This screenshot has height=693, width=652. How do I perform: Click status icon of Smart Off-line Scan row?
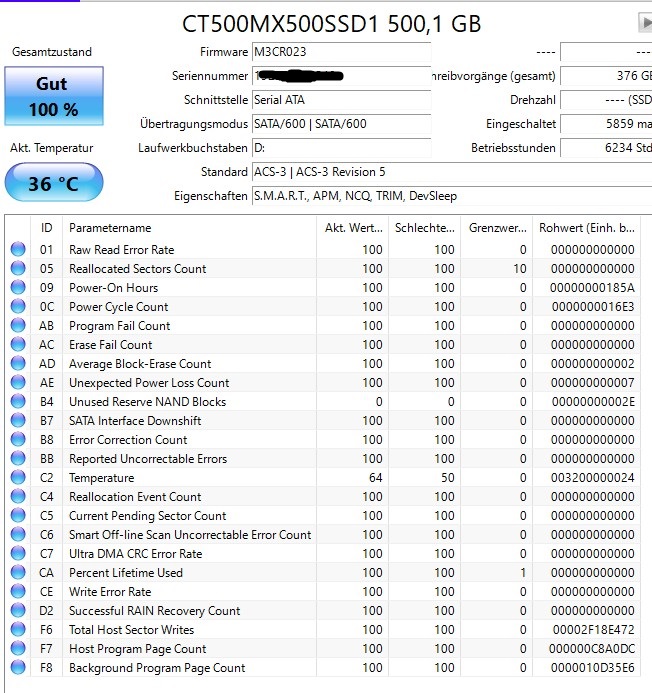18,534
